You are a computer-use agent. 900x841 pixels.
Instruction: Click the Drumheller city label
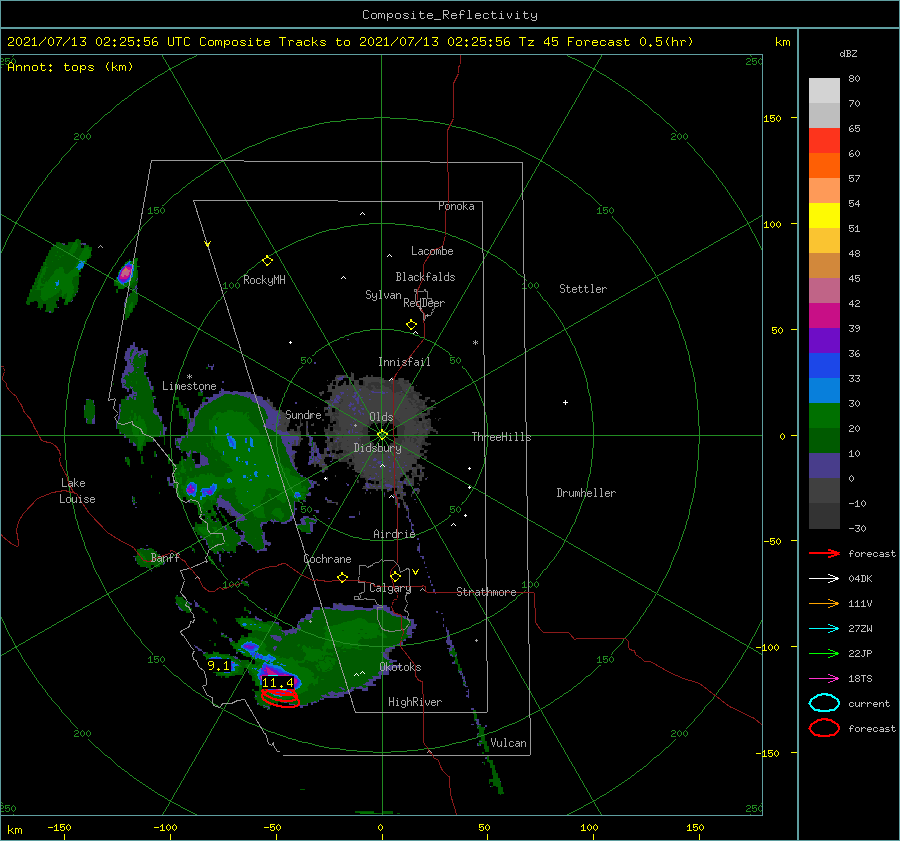(x=586, y=493)
